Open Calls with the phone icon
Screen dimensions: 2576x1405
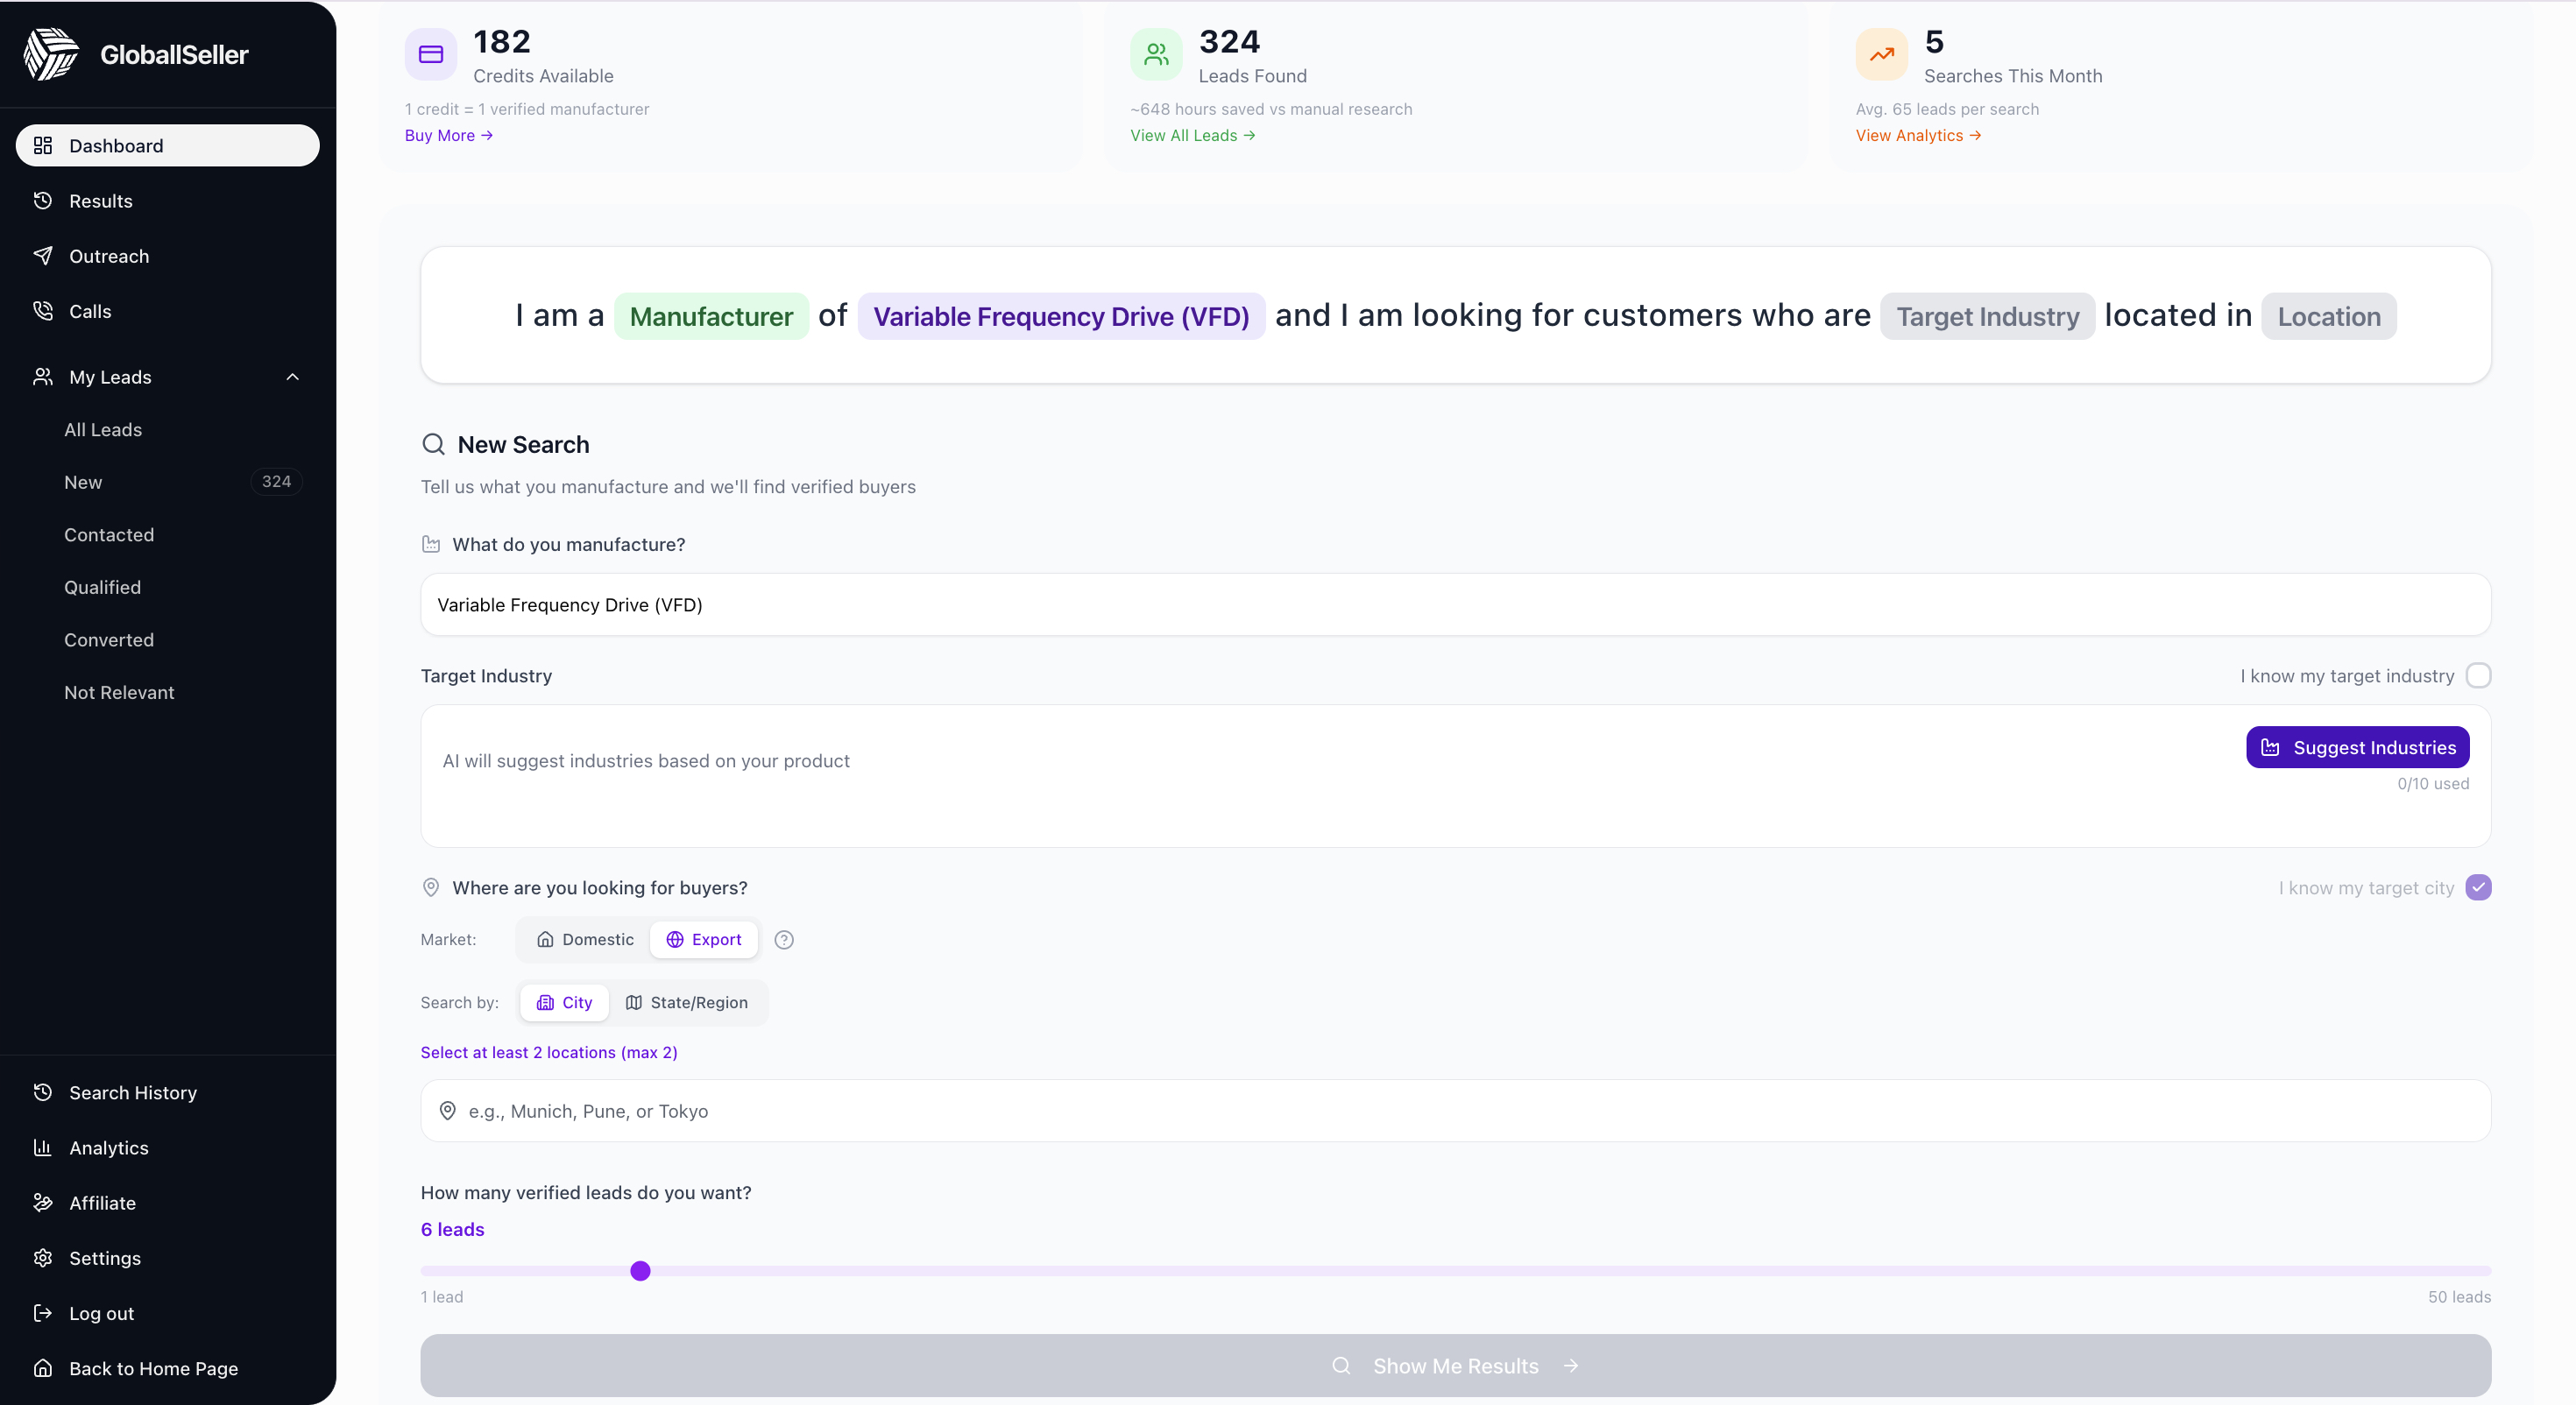(42, 311)
